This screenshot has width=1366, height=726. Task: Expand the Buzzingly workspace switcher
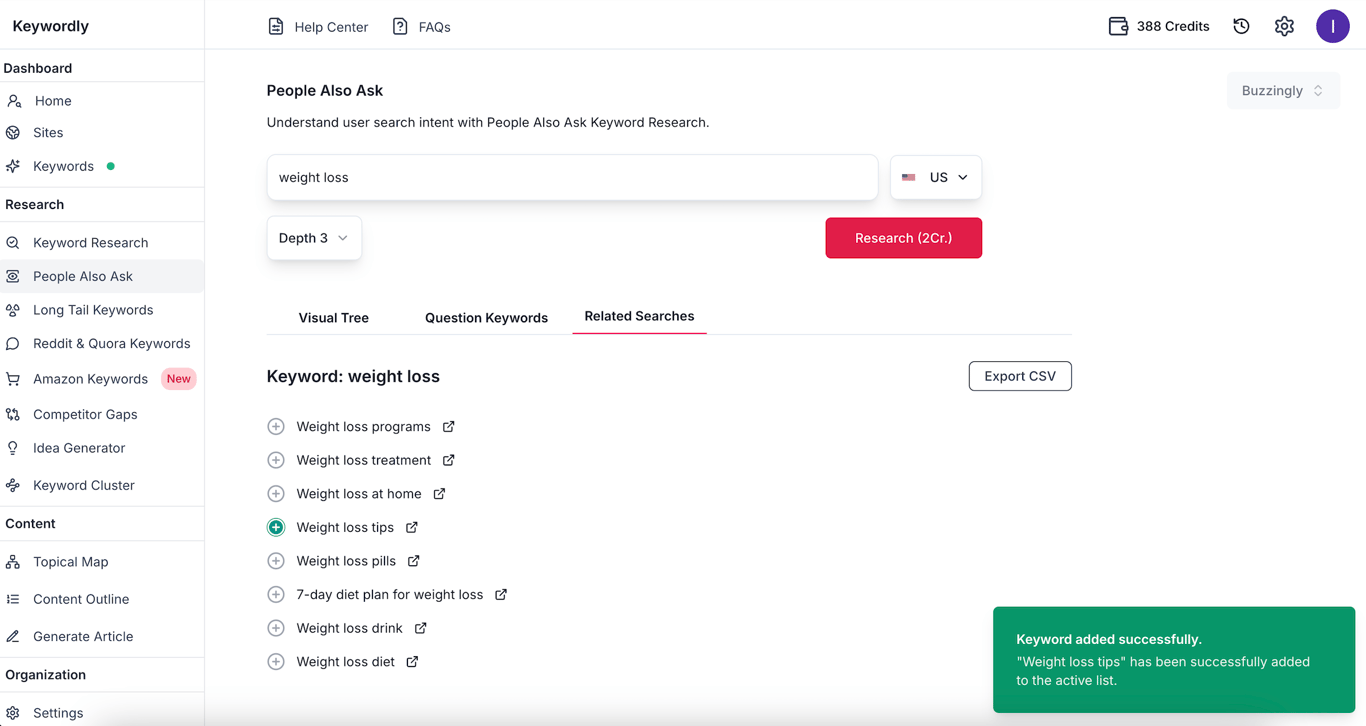point(1282,91)
